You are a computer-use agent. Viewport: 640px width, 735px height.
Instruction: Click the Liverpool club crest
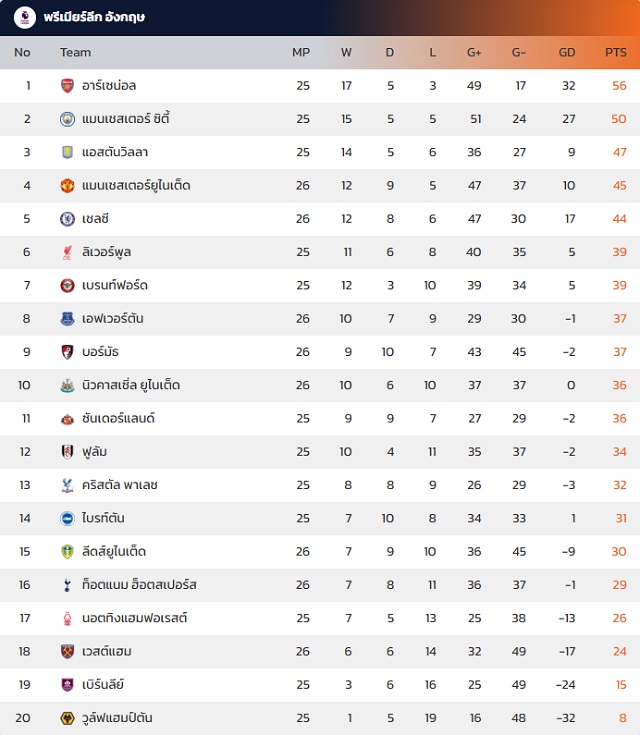click(x=67, y=252)
